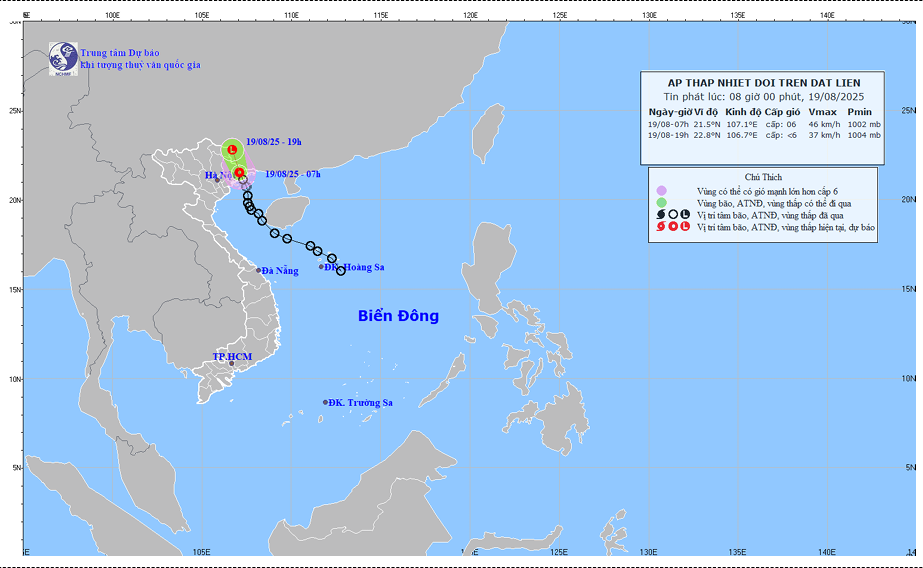Click the Hà Nội city dot
The image size is (923, 568).
217,180
